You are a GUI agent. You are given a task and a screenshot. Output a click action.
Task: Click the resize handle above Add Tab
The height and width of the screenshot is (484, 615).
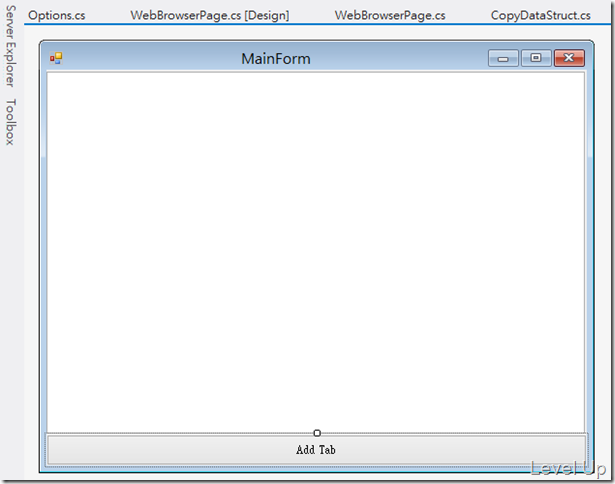coord(317,433)
